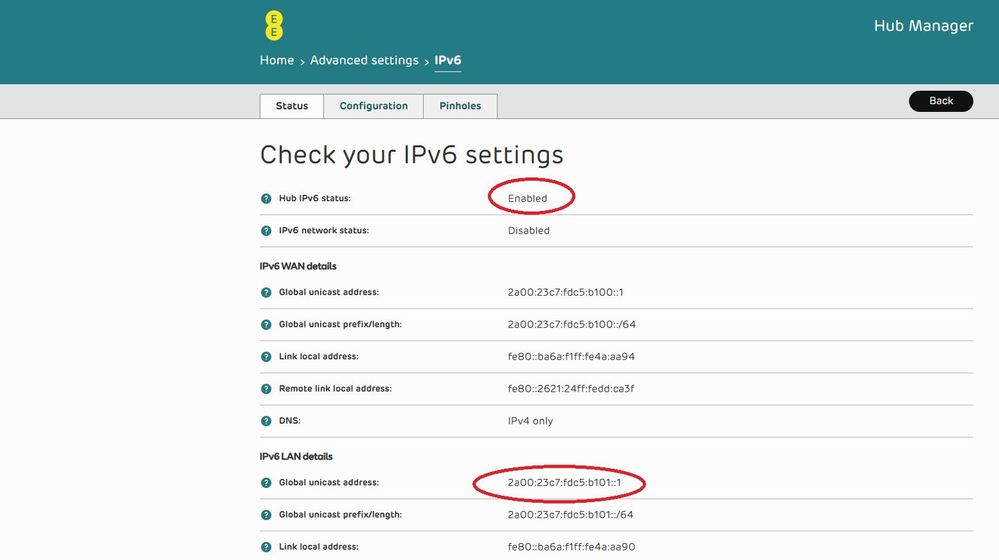This screenshot has height=560, width=999.
Task: Click the EE logo
Action: pyautogui.click(x=274, y=25)
